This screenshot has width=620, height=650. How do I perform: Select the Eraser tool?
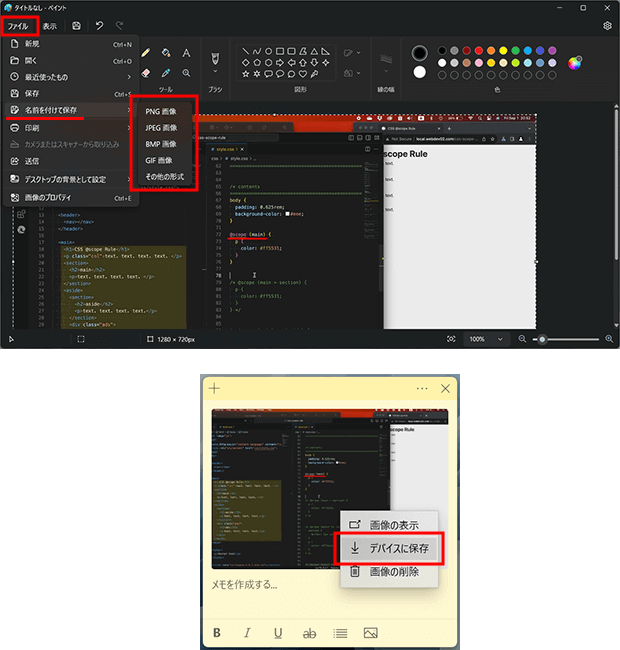(x=146, y=73)
